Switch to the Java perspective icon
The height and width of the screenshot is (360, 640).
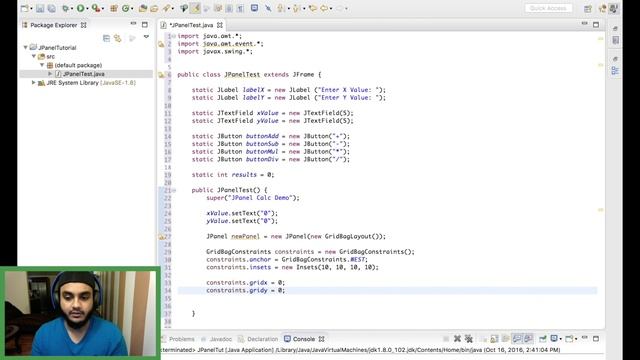click(613, 9)
